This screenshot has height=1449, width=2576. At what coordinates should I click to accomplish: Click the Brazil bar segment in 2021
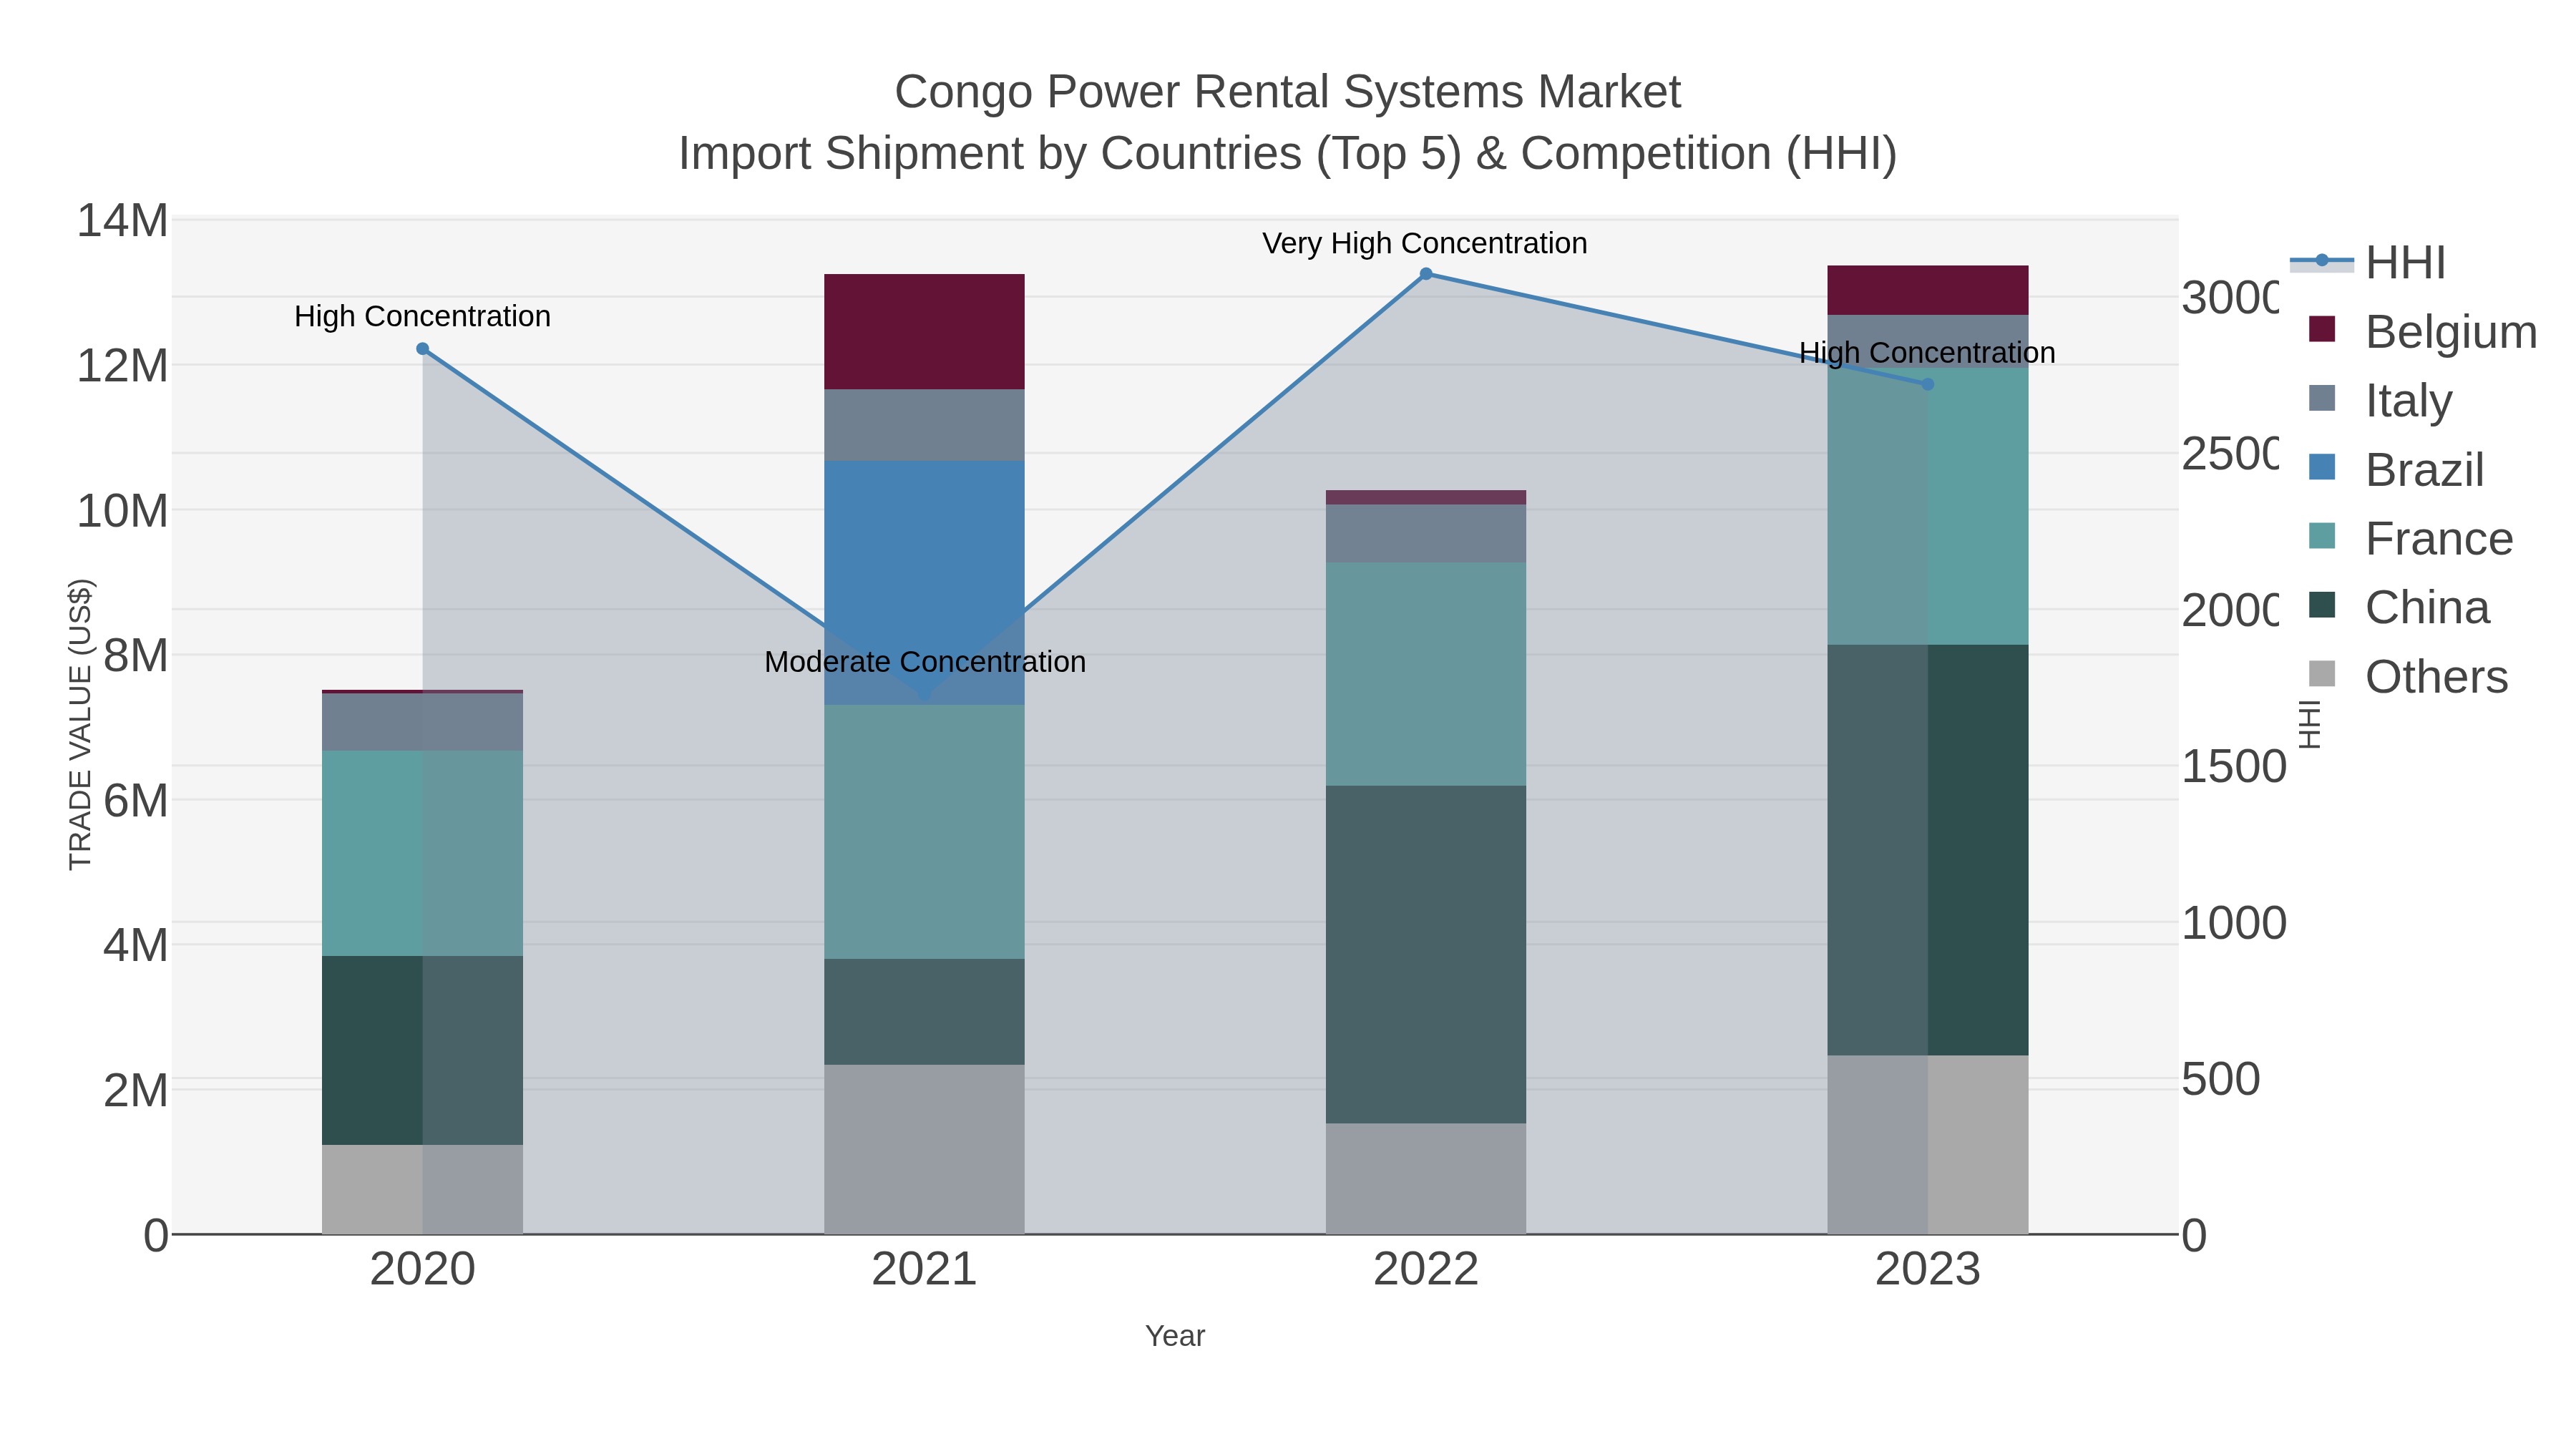(924, 583)
